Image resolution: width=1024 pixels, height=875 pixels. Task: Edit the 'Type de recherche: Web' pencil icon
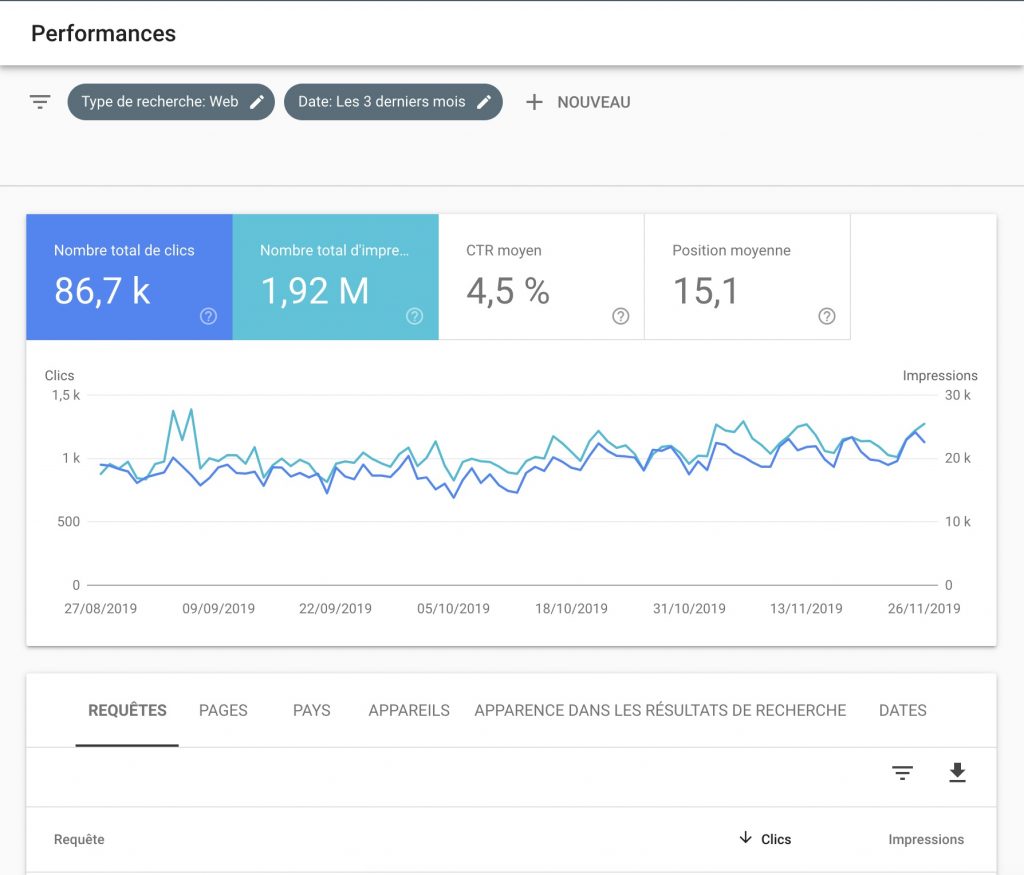257,102
